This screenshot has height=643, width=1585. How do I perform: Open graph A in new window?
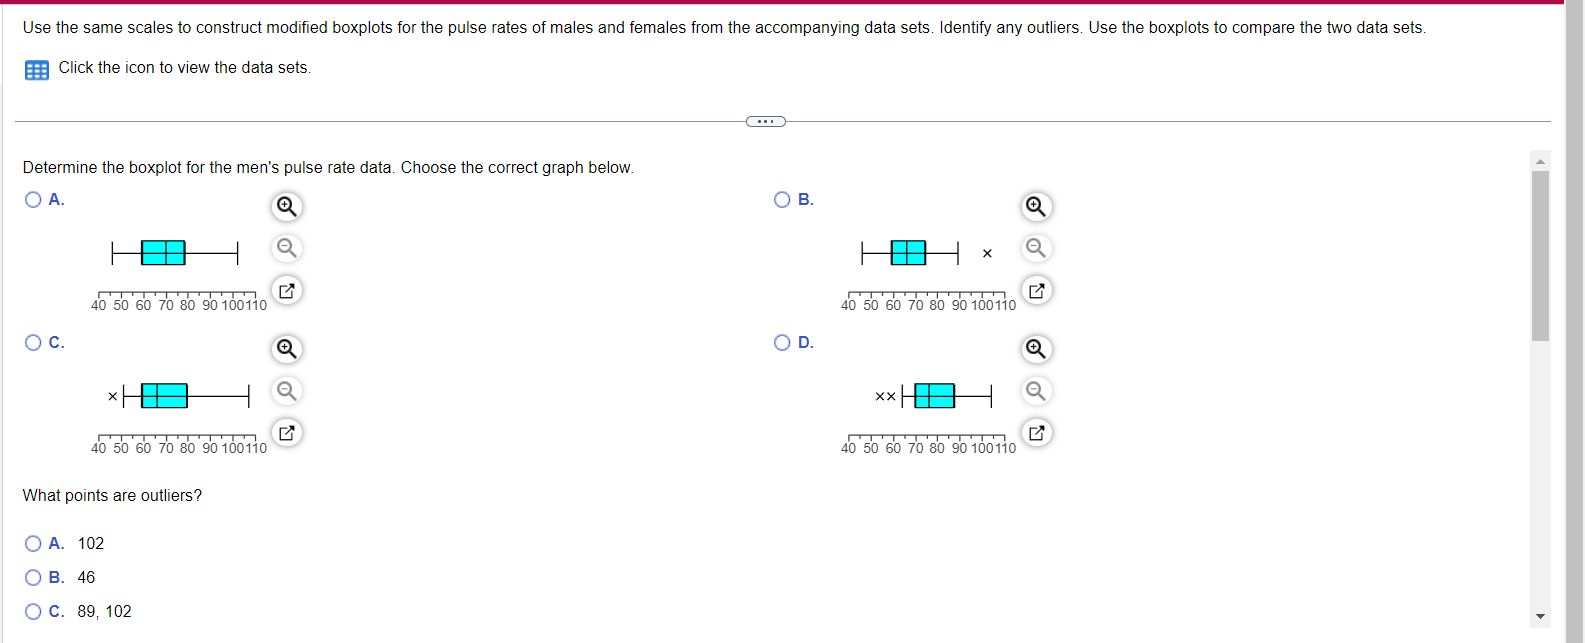(287, 290)
